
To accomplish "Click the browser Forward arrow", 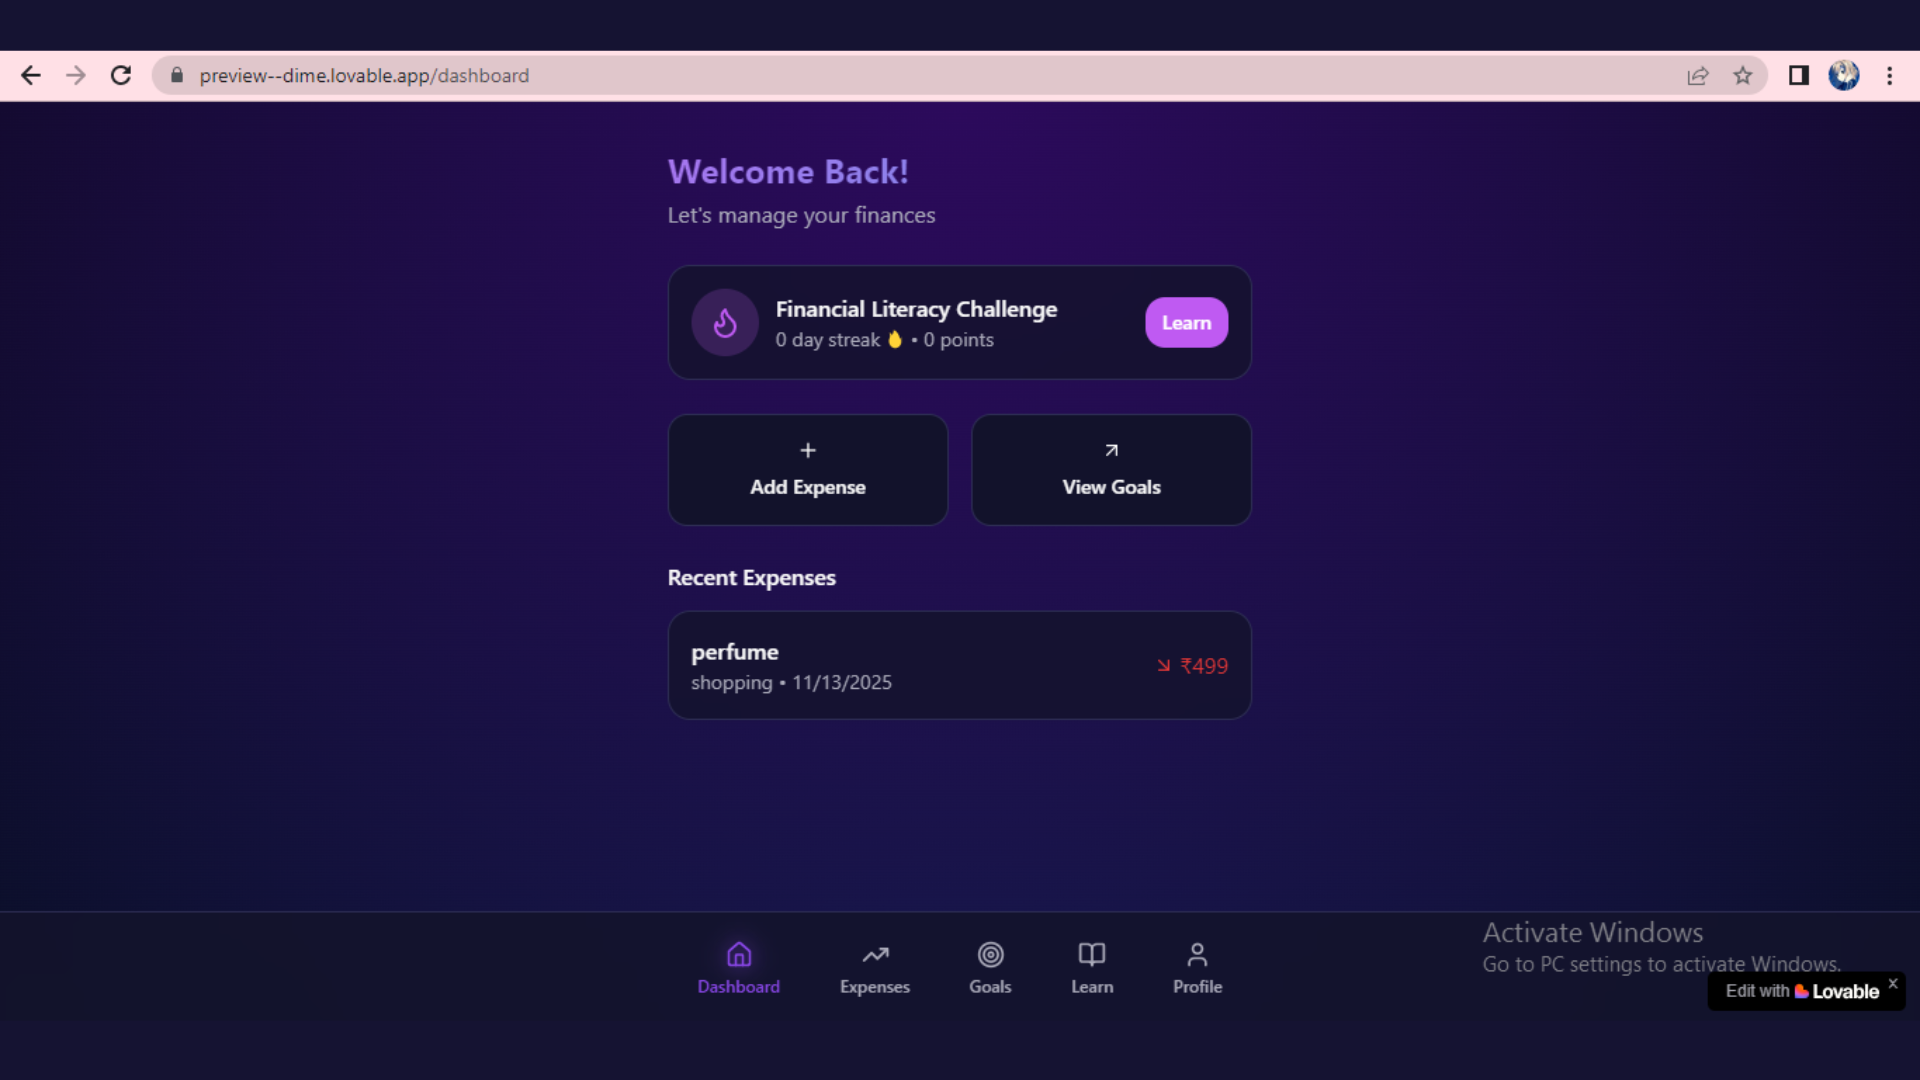I will click(x=76, y=76).
